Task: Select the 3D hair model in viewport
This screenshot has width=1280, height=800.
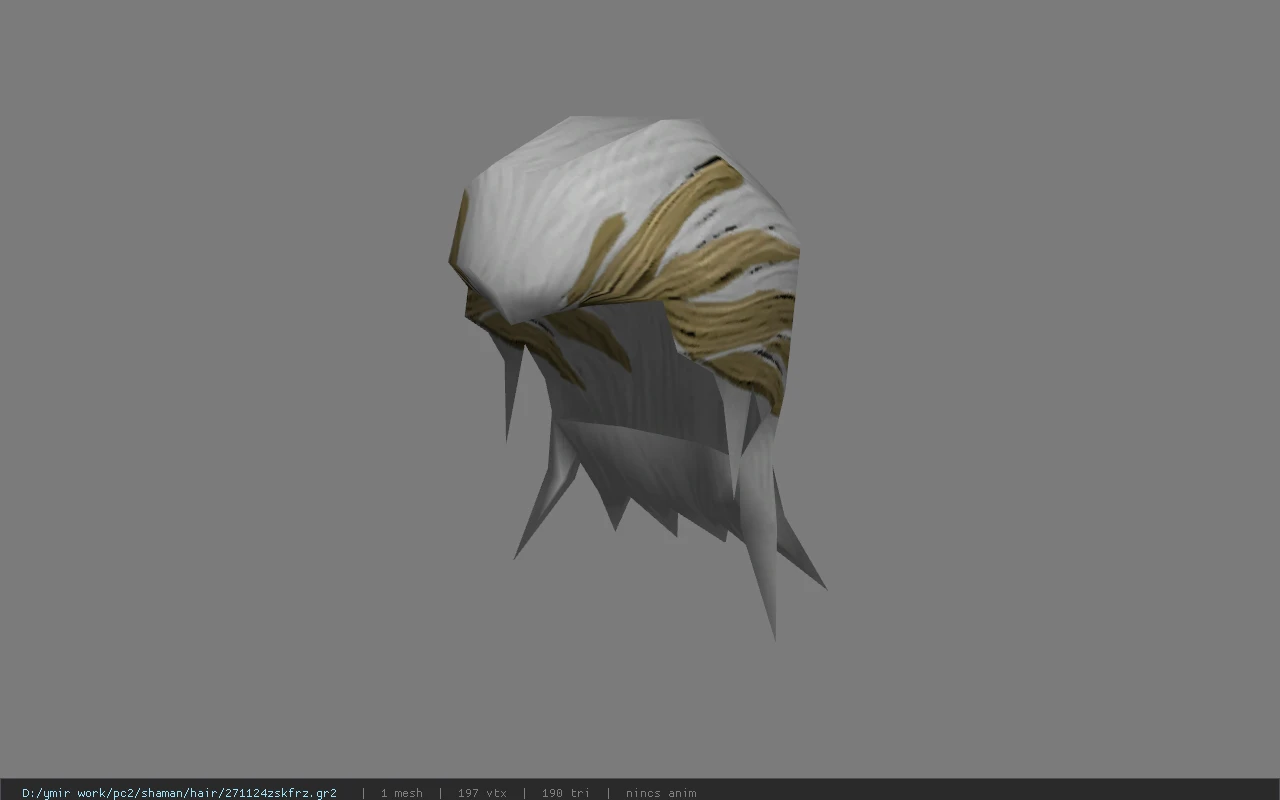Action: point(636,377)
